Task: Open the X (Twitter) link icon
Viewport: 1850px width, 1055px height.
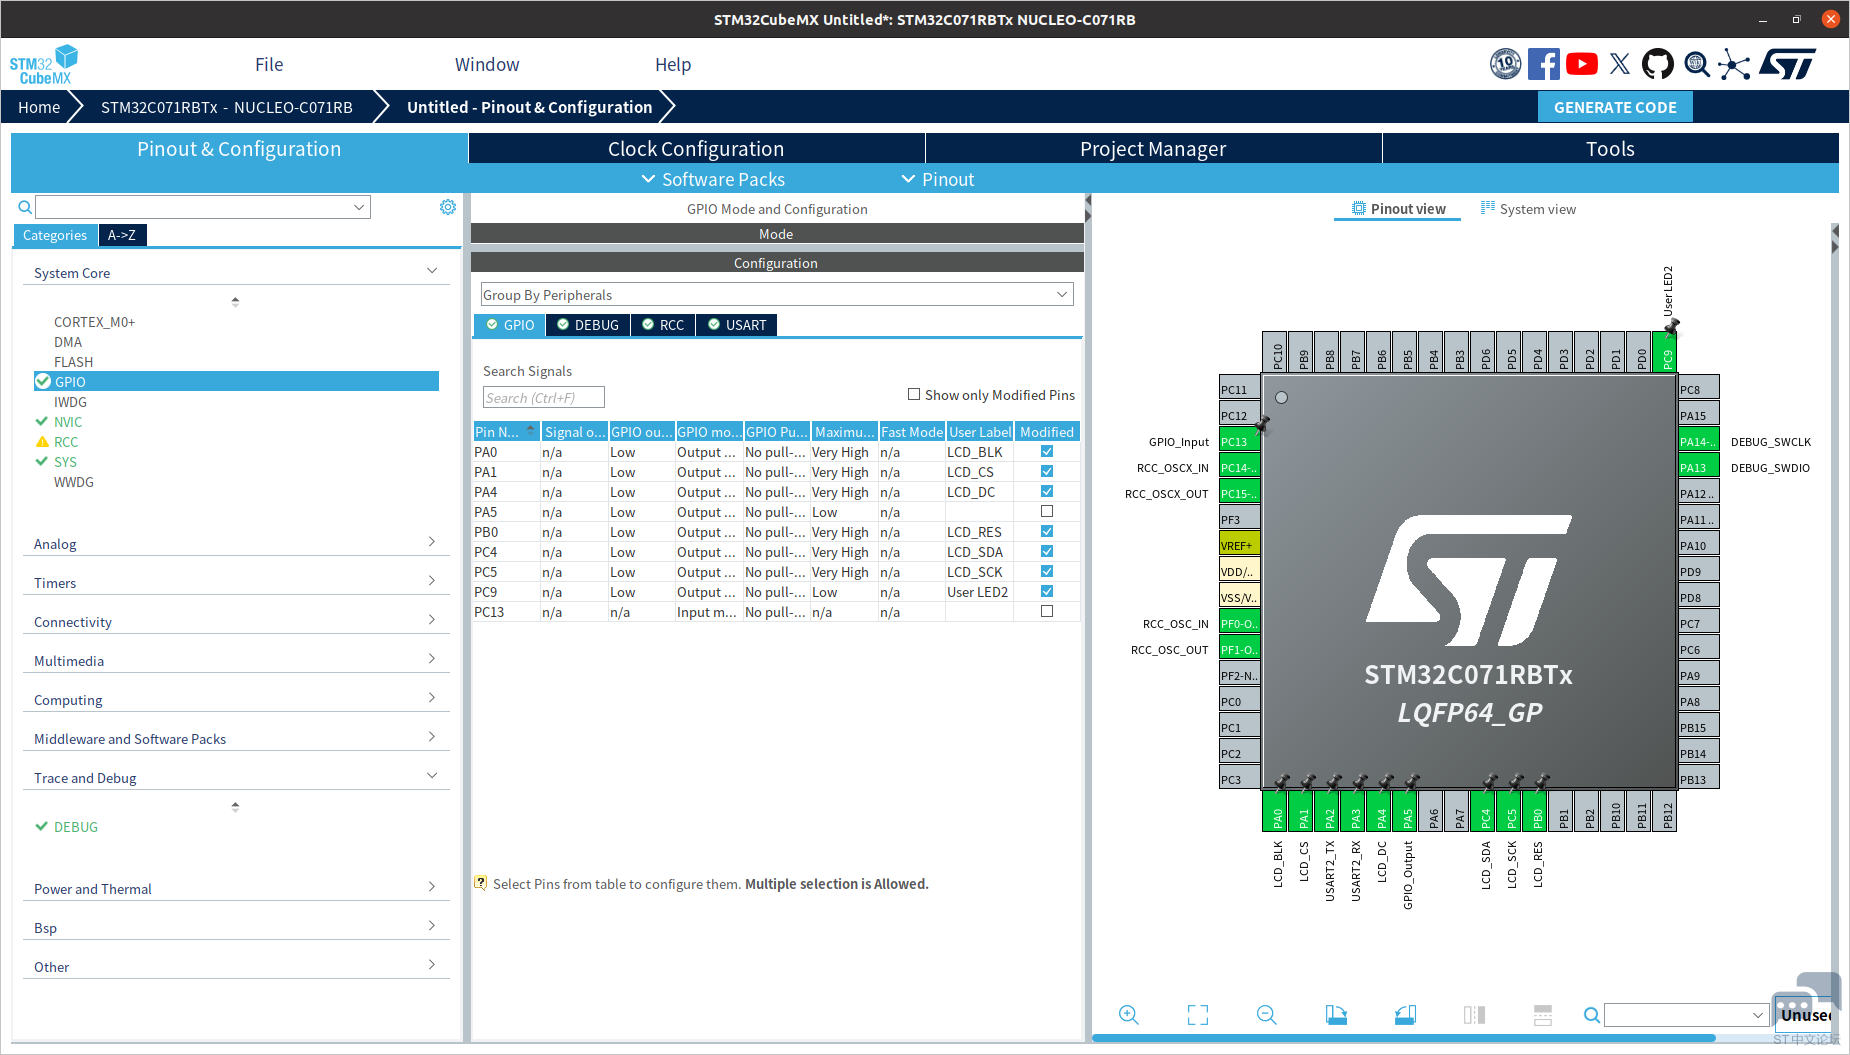Action: click(1620, 64)
